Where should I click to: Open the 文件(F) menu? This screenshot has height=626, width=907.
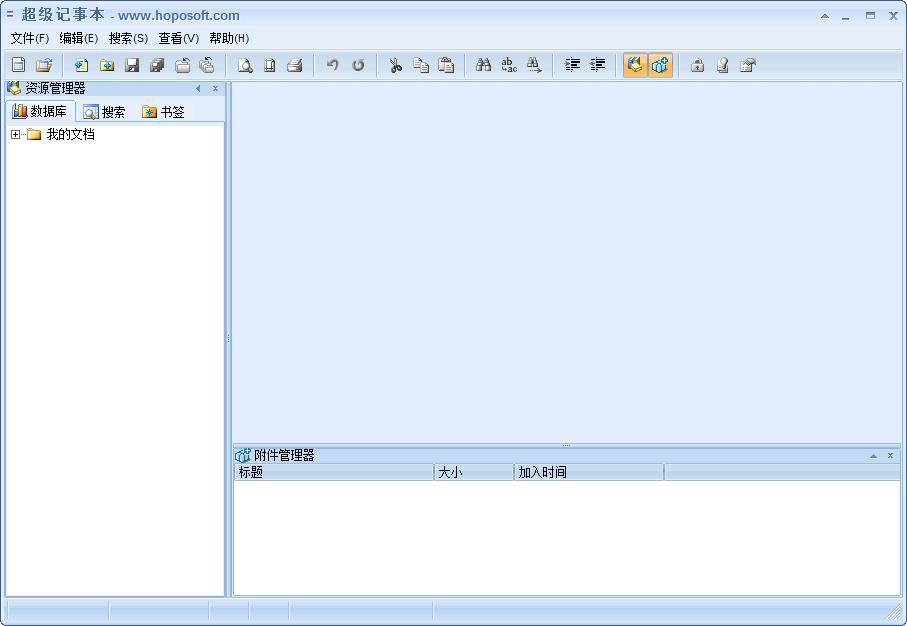(30, 38)
